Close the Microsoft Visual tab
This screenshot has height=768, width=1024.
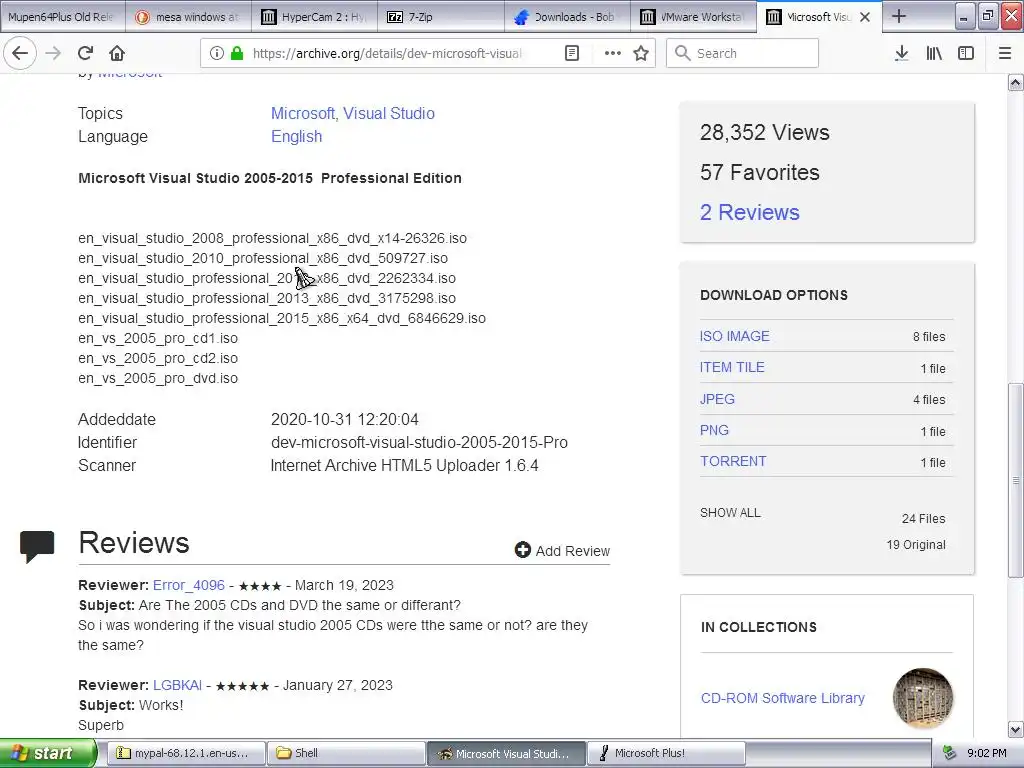click(x=865, y=17)
